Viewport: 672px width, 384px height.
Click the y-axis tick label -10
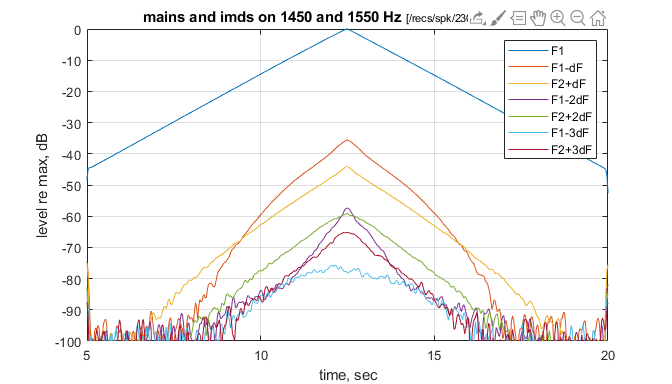click(x=72, y=61)
